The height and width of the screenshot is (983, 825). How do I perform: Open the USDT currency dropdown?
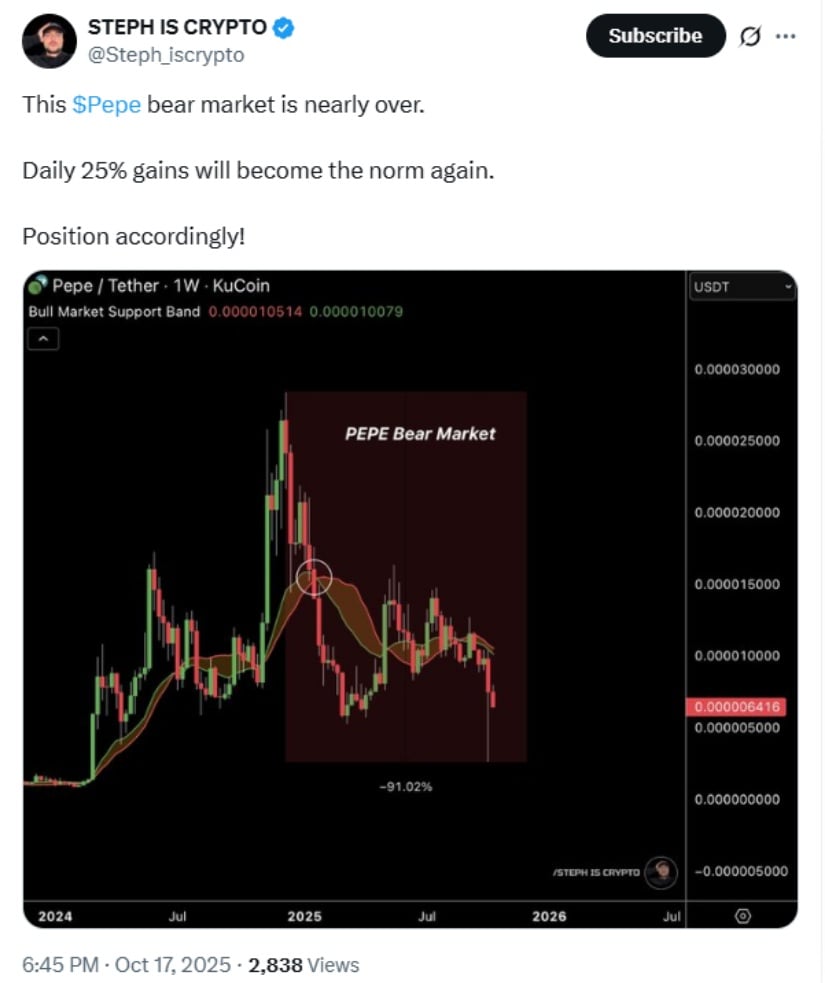[741, 287]
